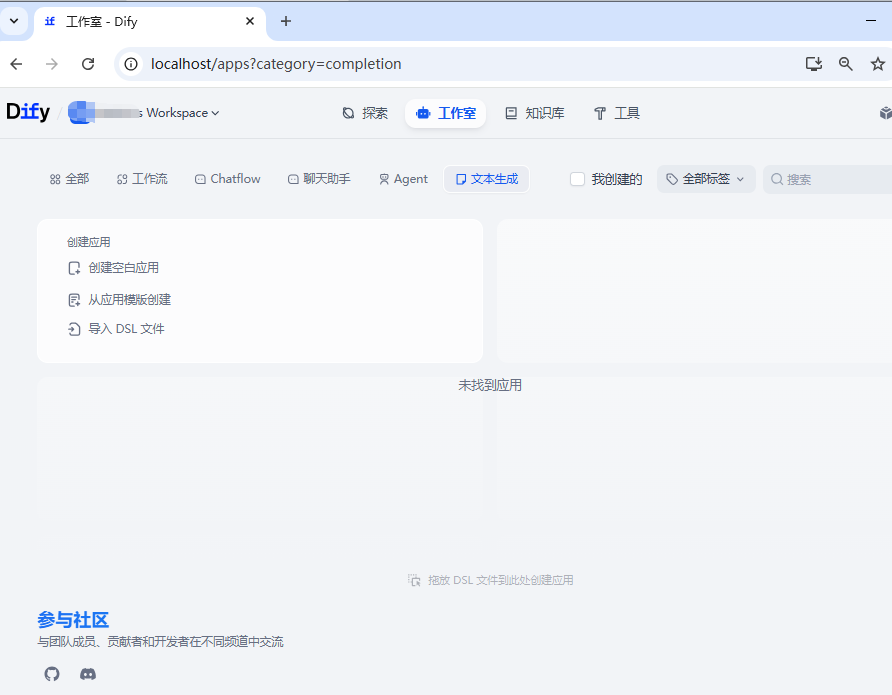Open browser zoom magnifier icon
The height and width of the screenshot is (695, 892).
pos(846,64)
